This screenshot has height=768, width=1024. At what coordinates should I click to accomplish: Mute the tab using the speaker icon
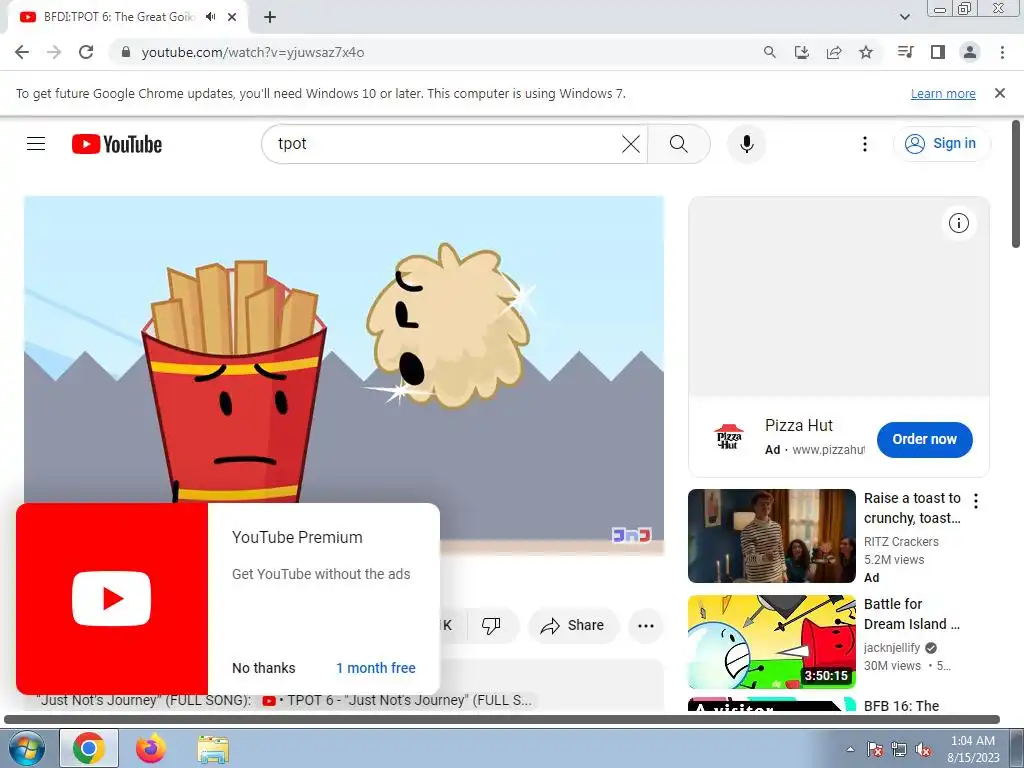coord(210,17)
